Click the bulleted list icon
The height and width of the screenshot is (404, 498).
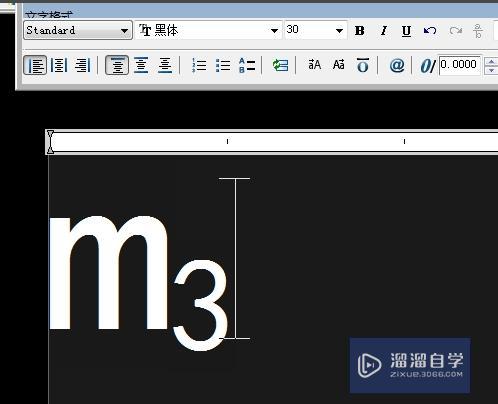click(x=223, y=65)
